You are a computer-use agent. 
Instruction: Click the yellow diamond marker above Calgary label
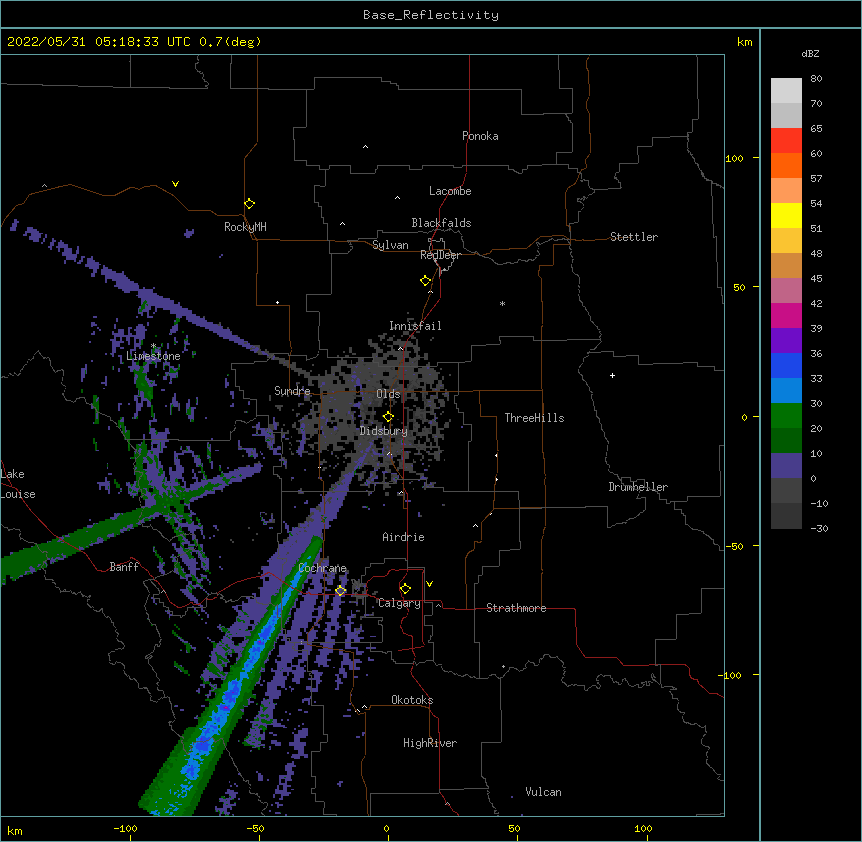coord(405,589)
